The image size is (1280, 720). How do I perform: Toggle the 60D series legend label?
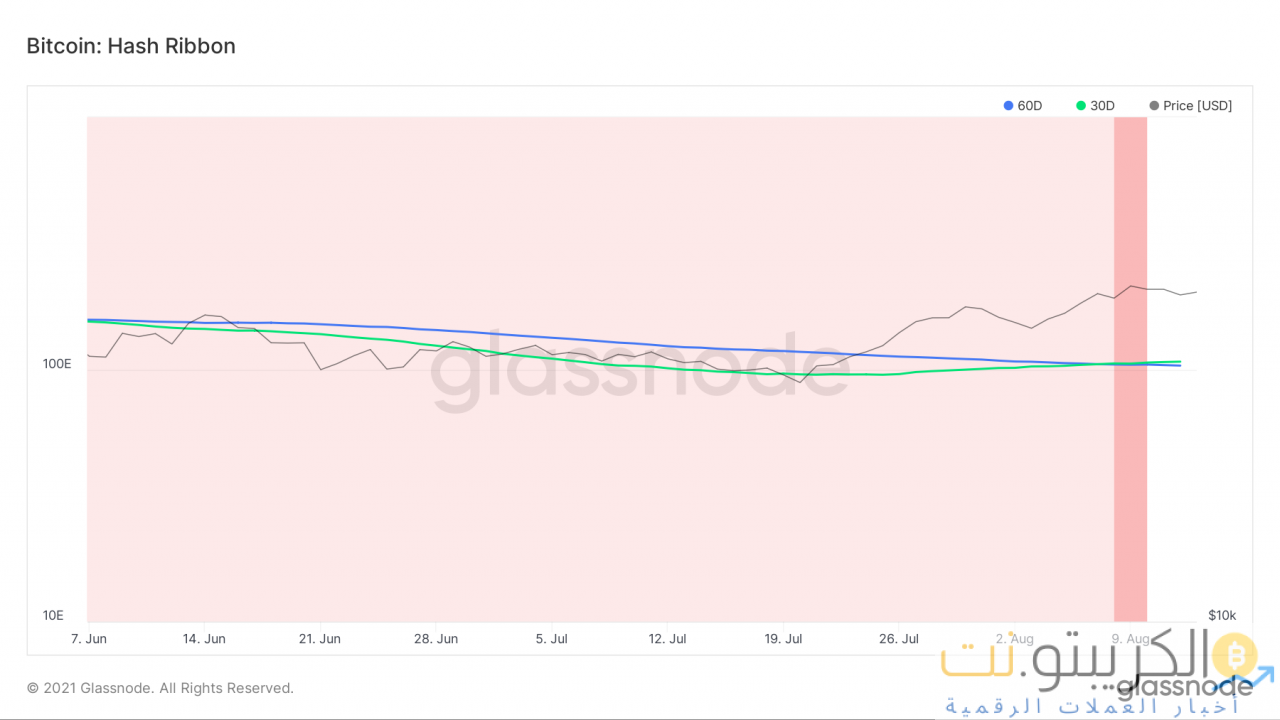[x=1029, y=106]
